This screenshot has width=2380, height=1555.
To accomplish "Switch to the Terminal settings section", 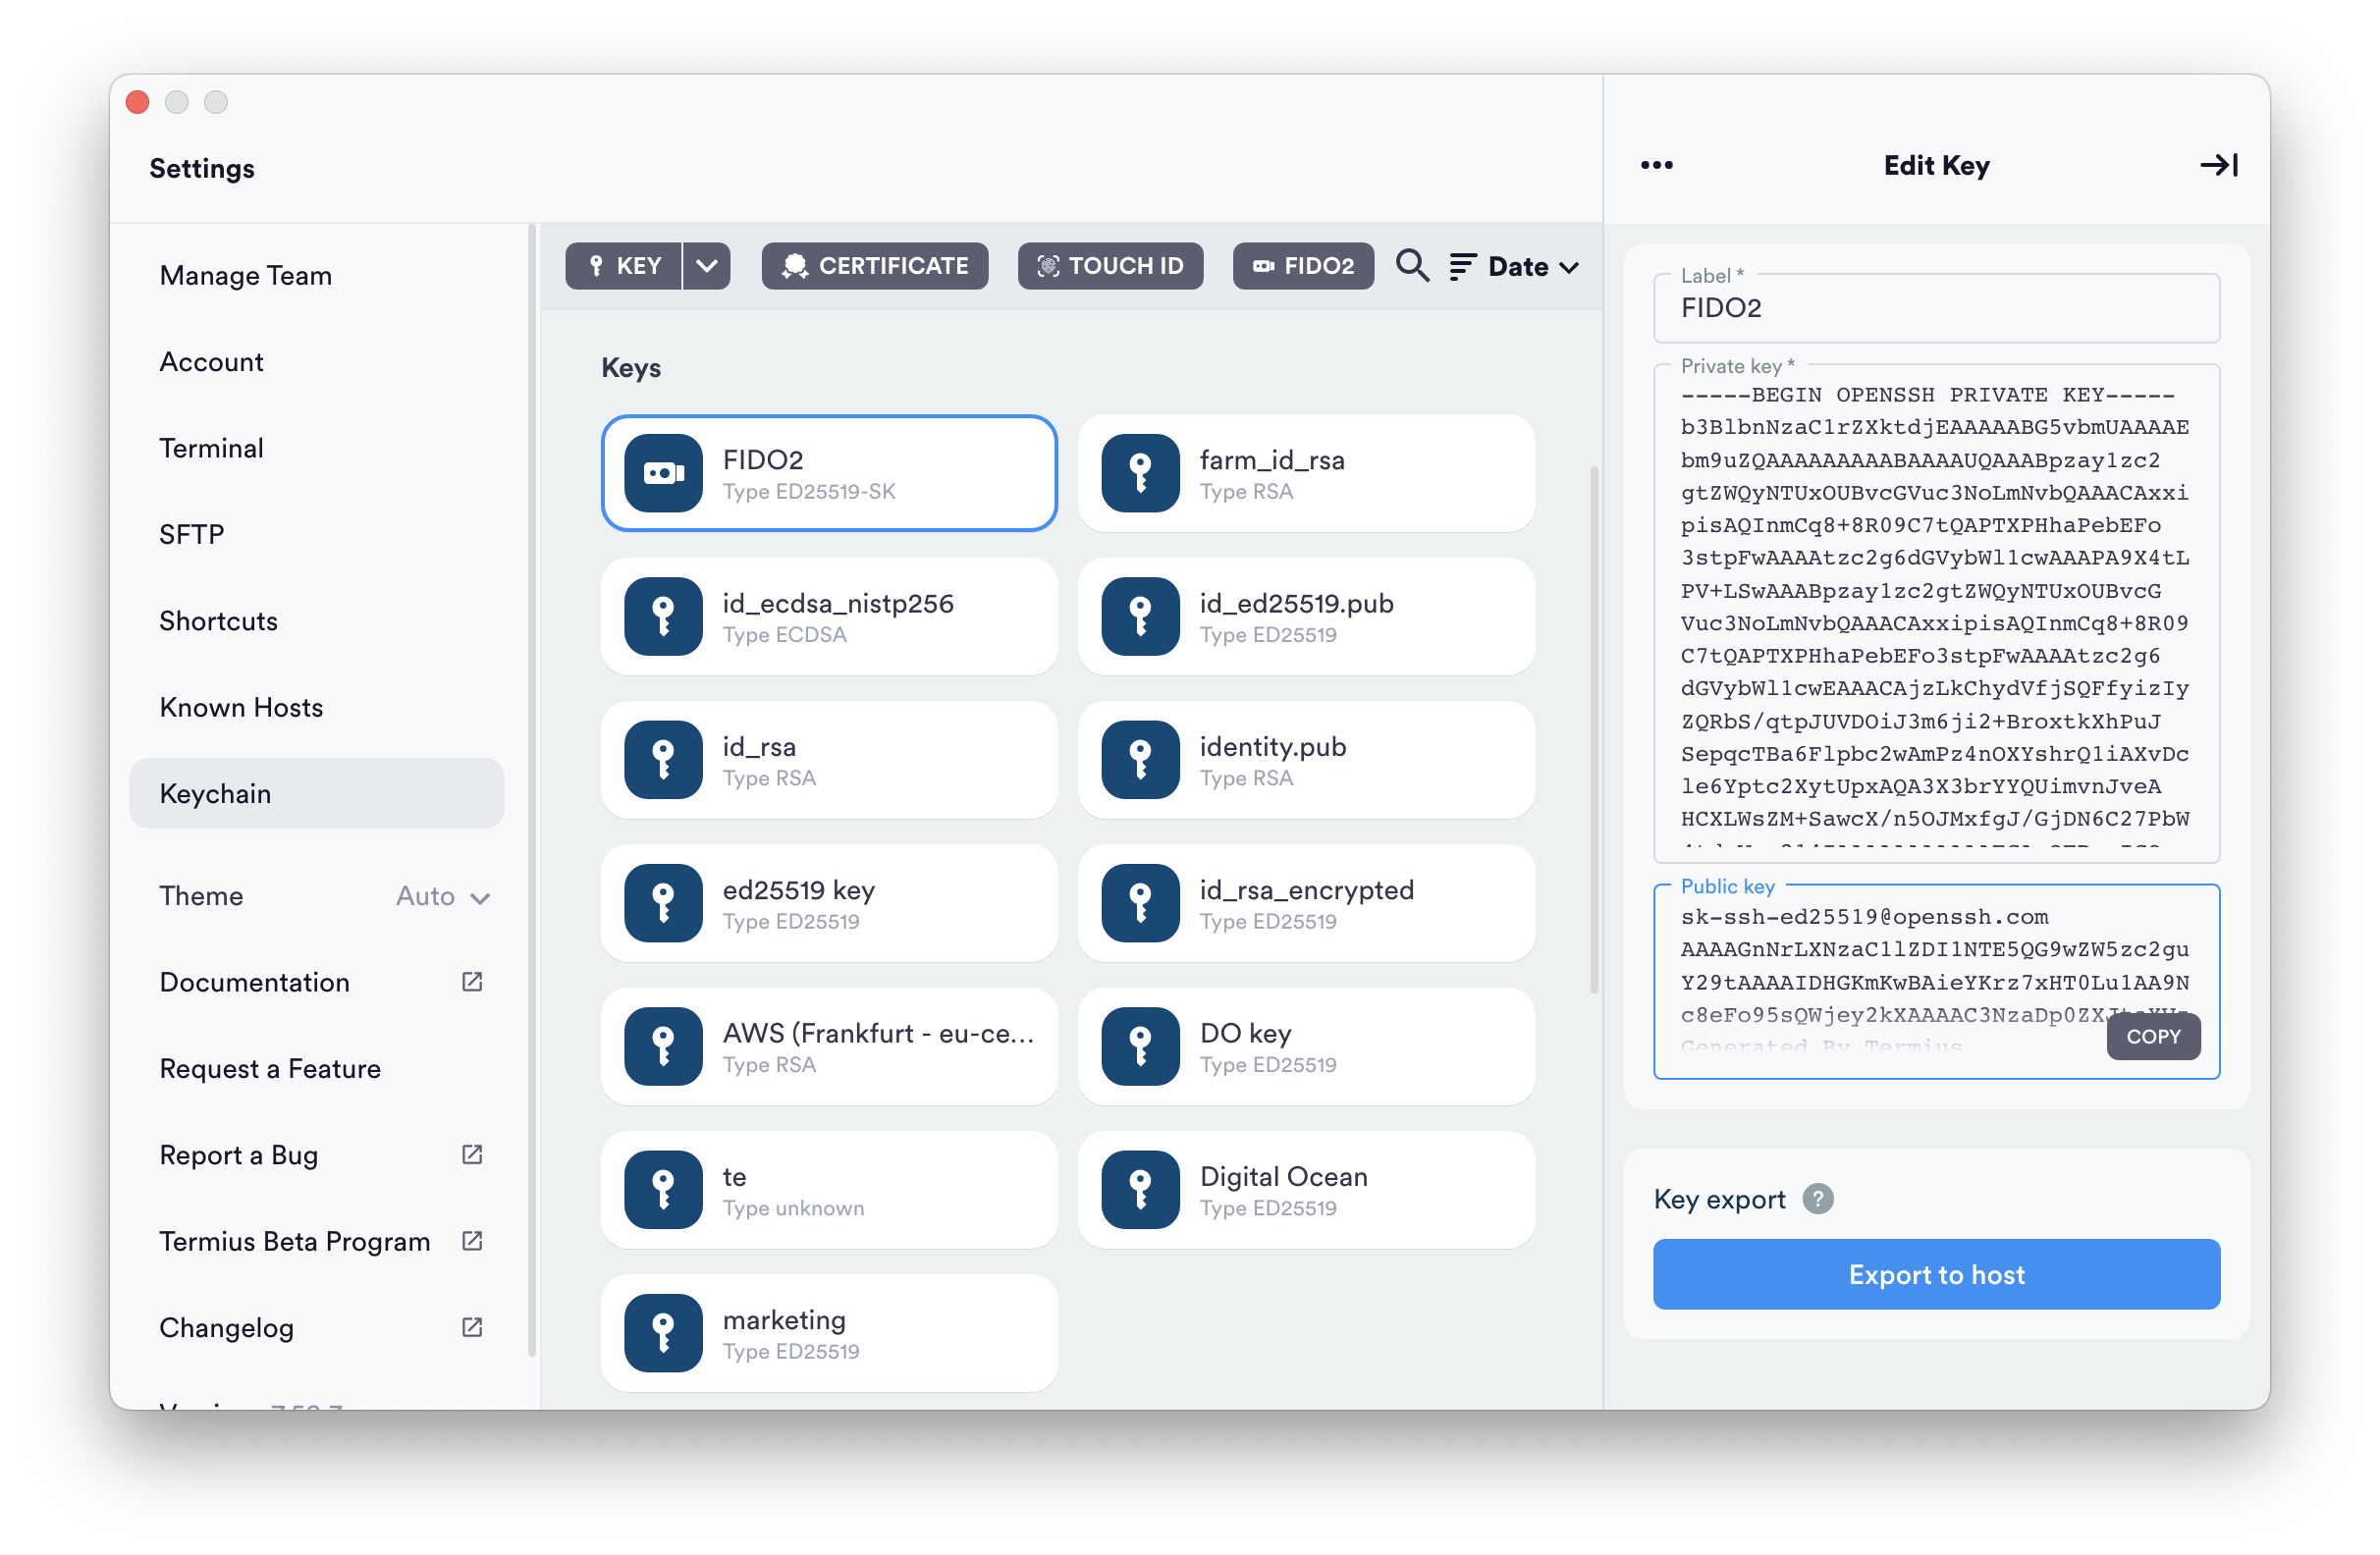I will click(x=211, y=448).
